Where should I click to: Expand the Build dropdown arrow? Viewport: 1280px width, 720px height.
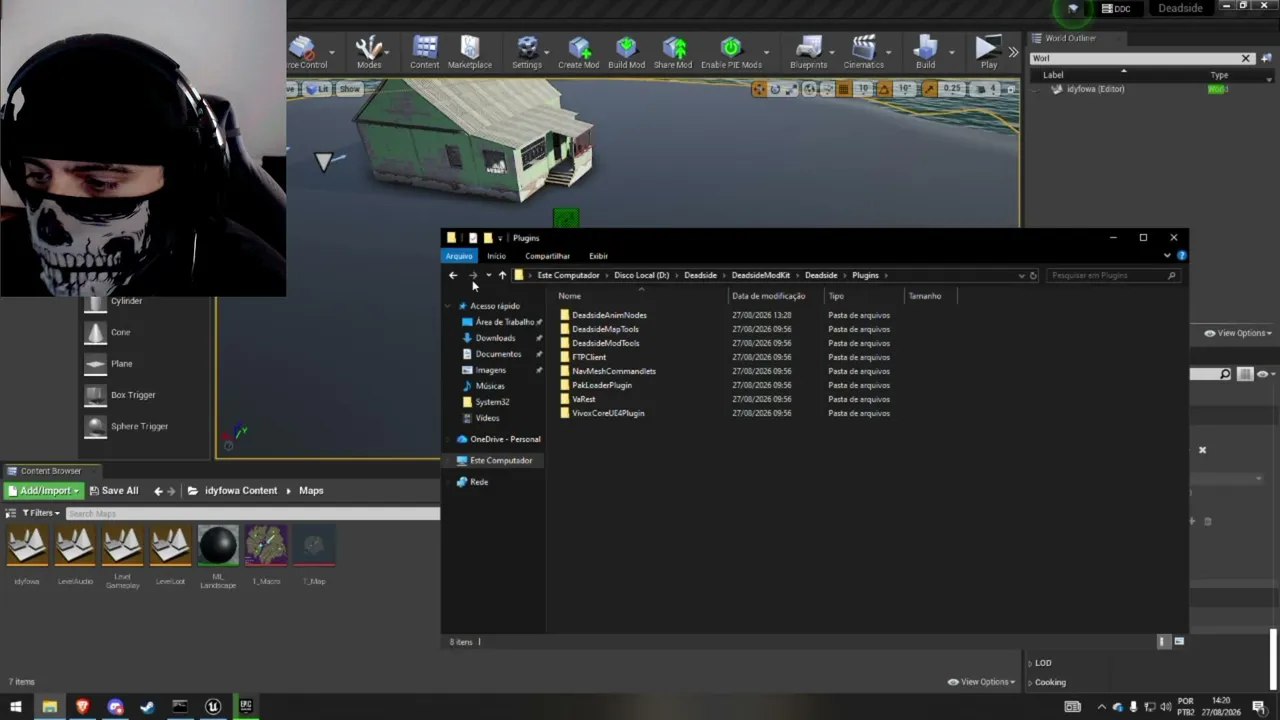coord(951,52)
